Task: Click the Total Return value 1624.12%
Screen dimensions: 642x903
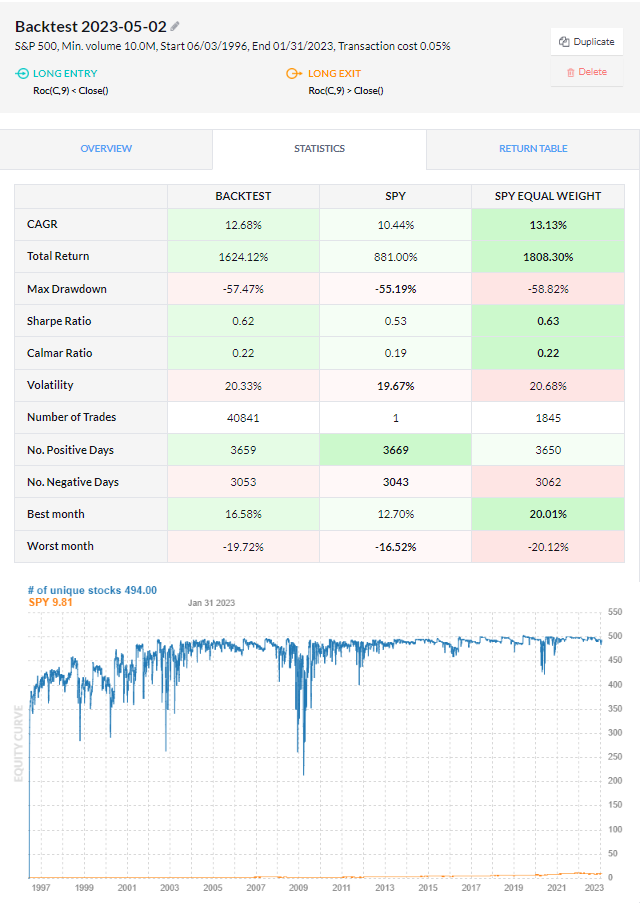Action: click(x=244, y=256)
